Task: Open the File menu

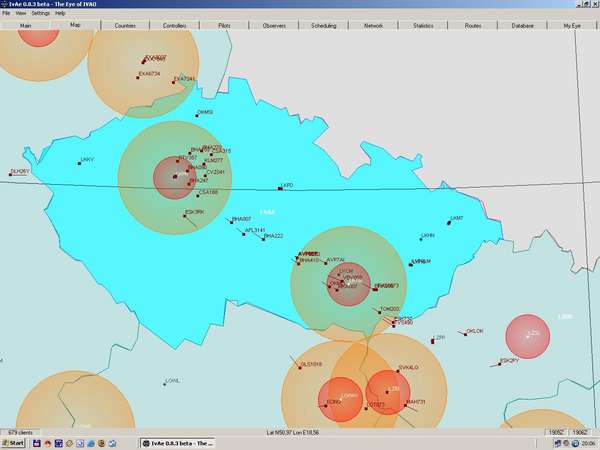Action: [6, 13]
